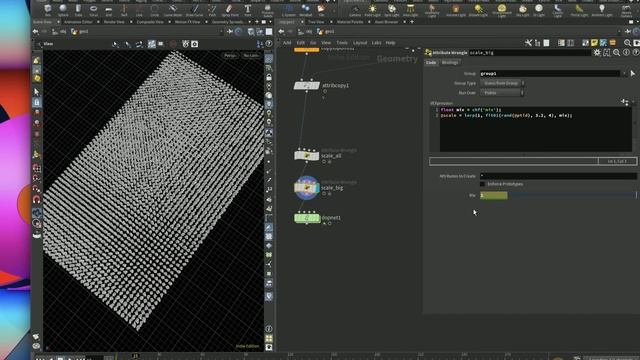Click the parameter pane search icon

[x=616, y=53]
